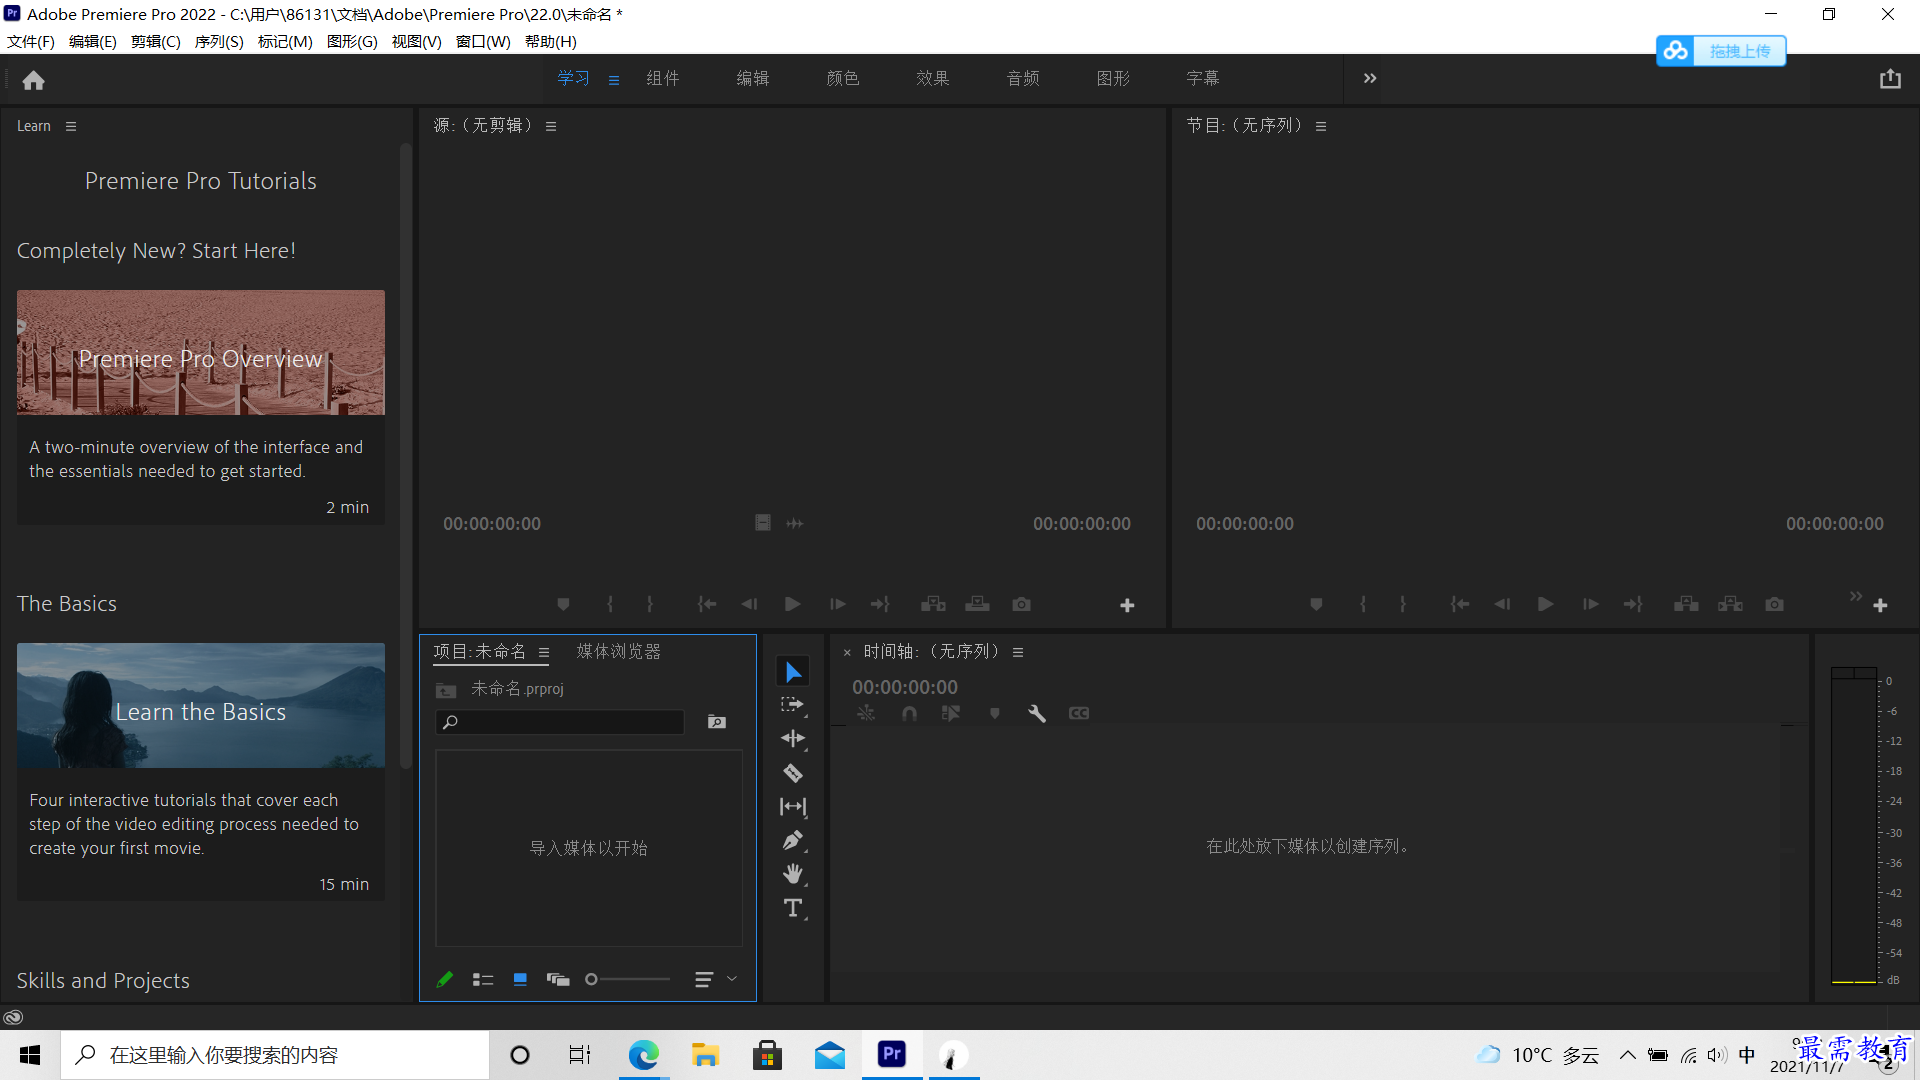The image size is (1920, 1080).
Task: Open the 文件(F) menu
Action: click(x=31, y=42)
